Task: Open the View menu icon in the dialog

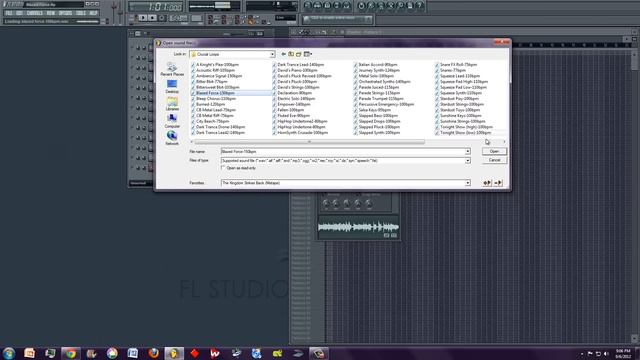Action: tap(308, 54)
